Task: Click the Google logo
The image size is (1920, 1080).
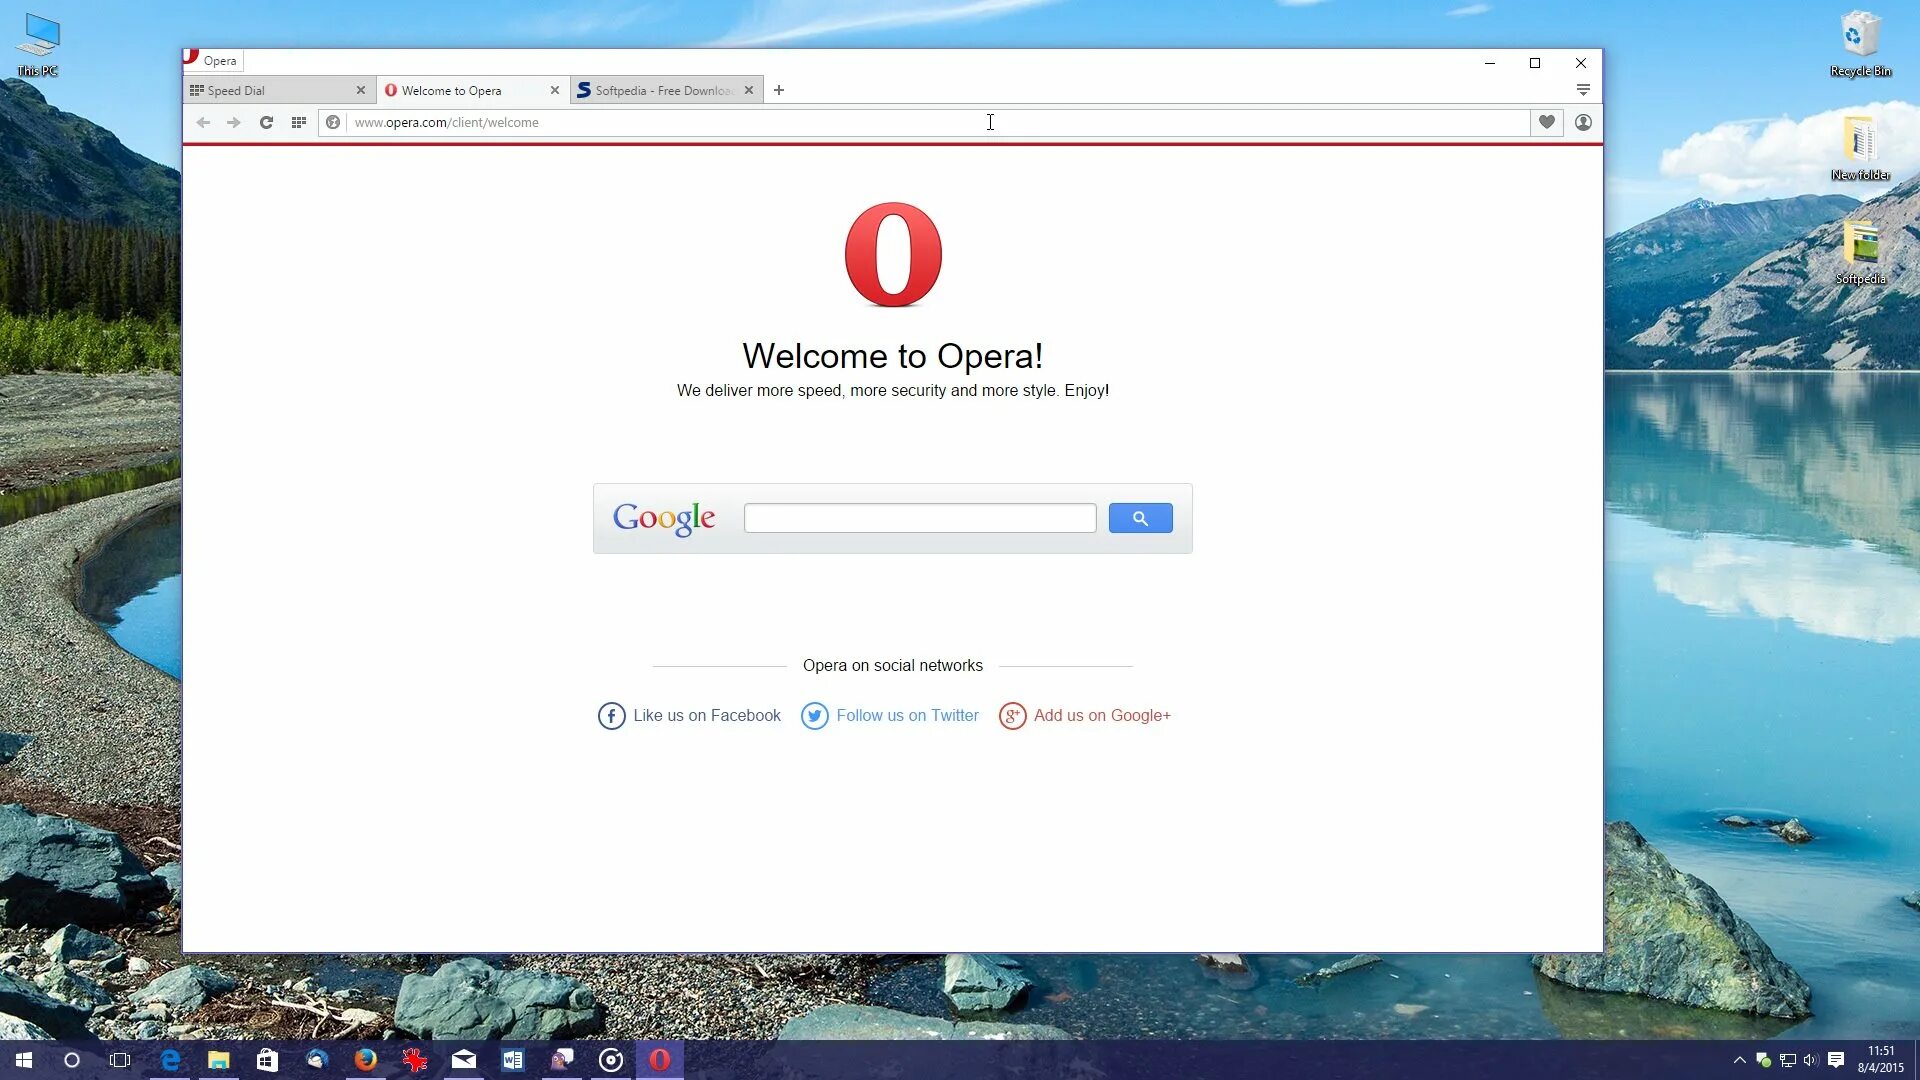Action: click(664, 518)
